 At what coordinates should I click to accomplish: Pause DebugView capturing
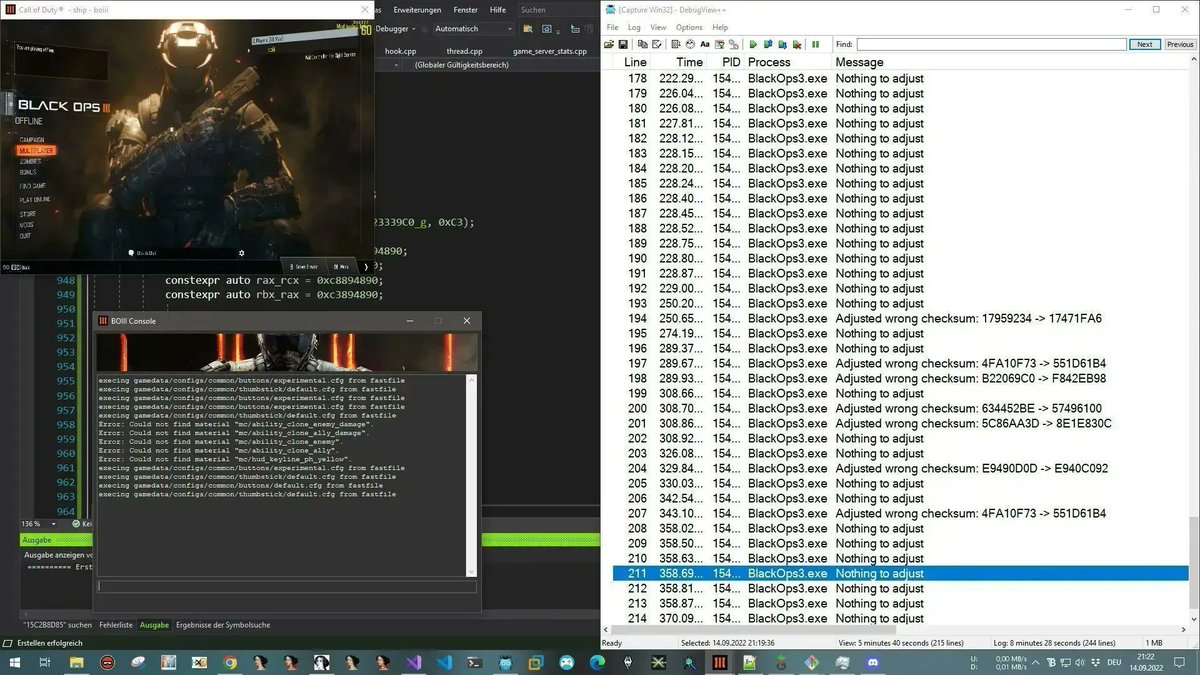815,44
